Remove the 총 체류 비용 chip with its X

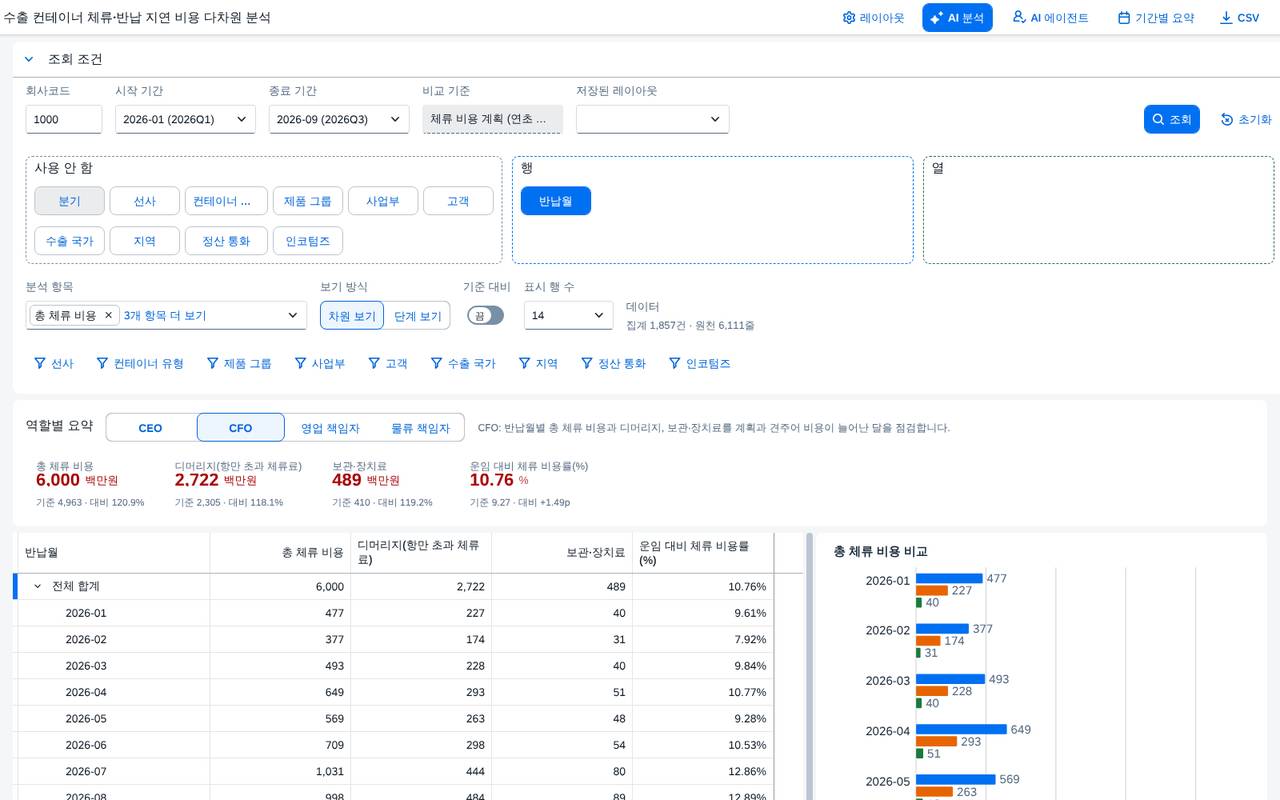(108, 315)
